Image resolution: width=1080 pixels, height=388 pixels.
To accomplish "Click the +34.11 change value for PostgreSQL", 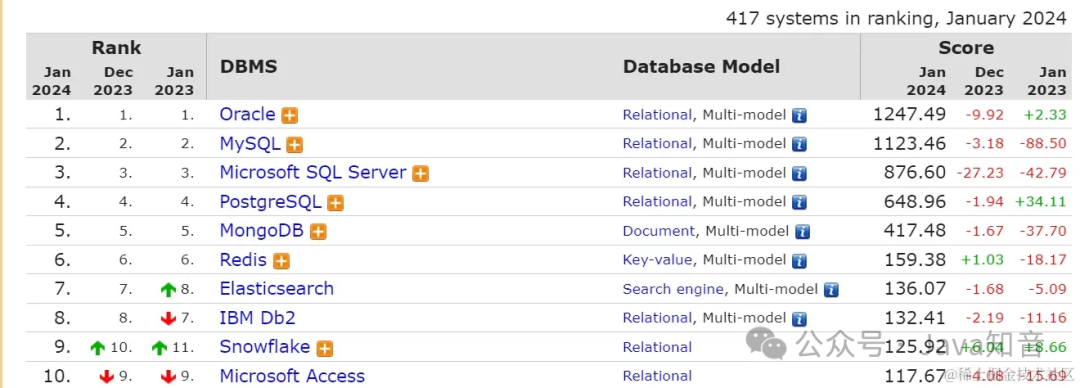I will 1041,202.
